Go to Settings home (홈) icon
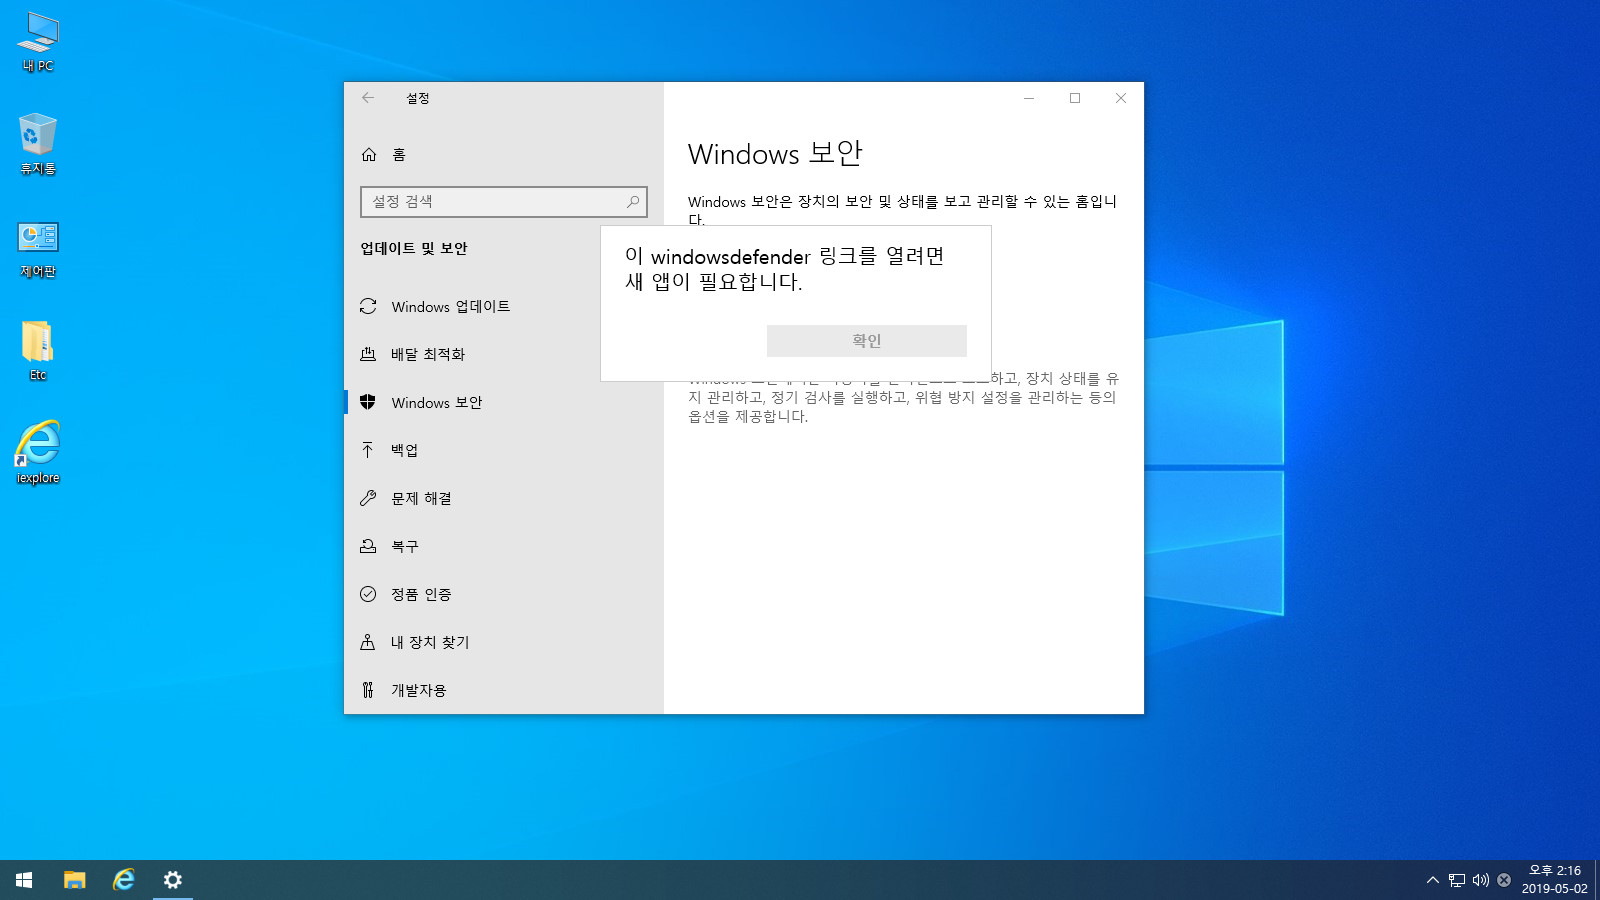 coord(369,154)
